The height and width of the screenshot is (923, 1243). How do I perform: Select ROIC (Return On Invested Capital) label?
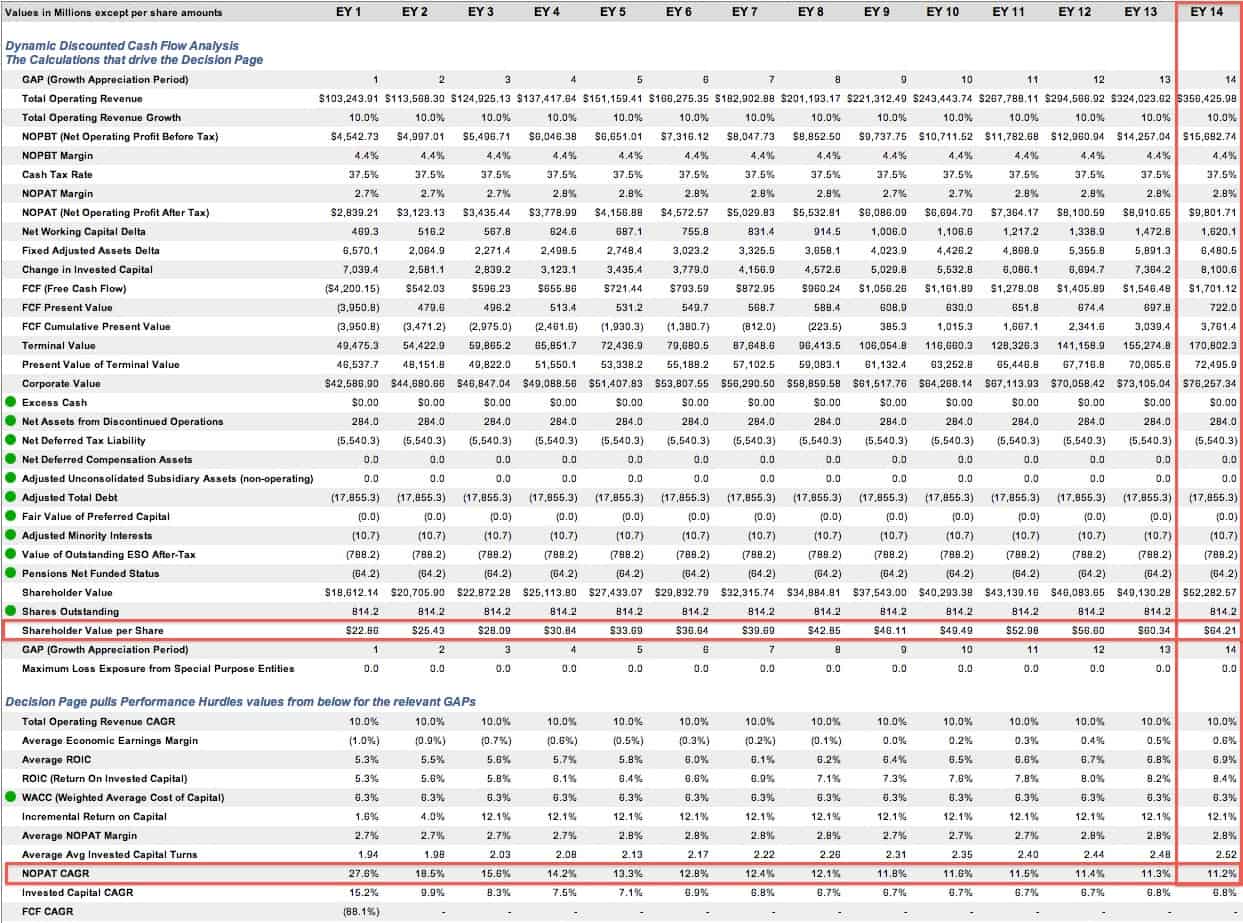coord(104,778)
